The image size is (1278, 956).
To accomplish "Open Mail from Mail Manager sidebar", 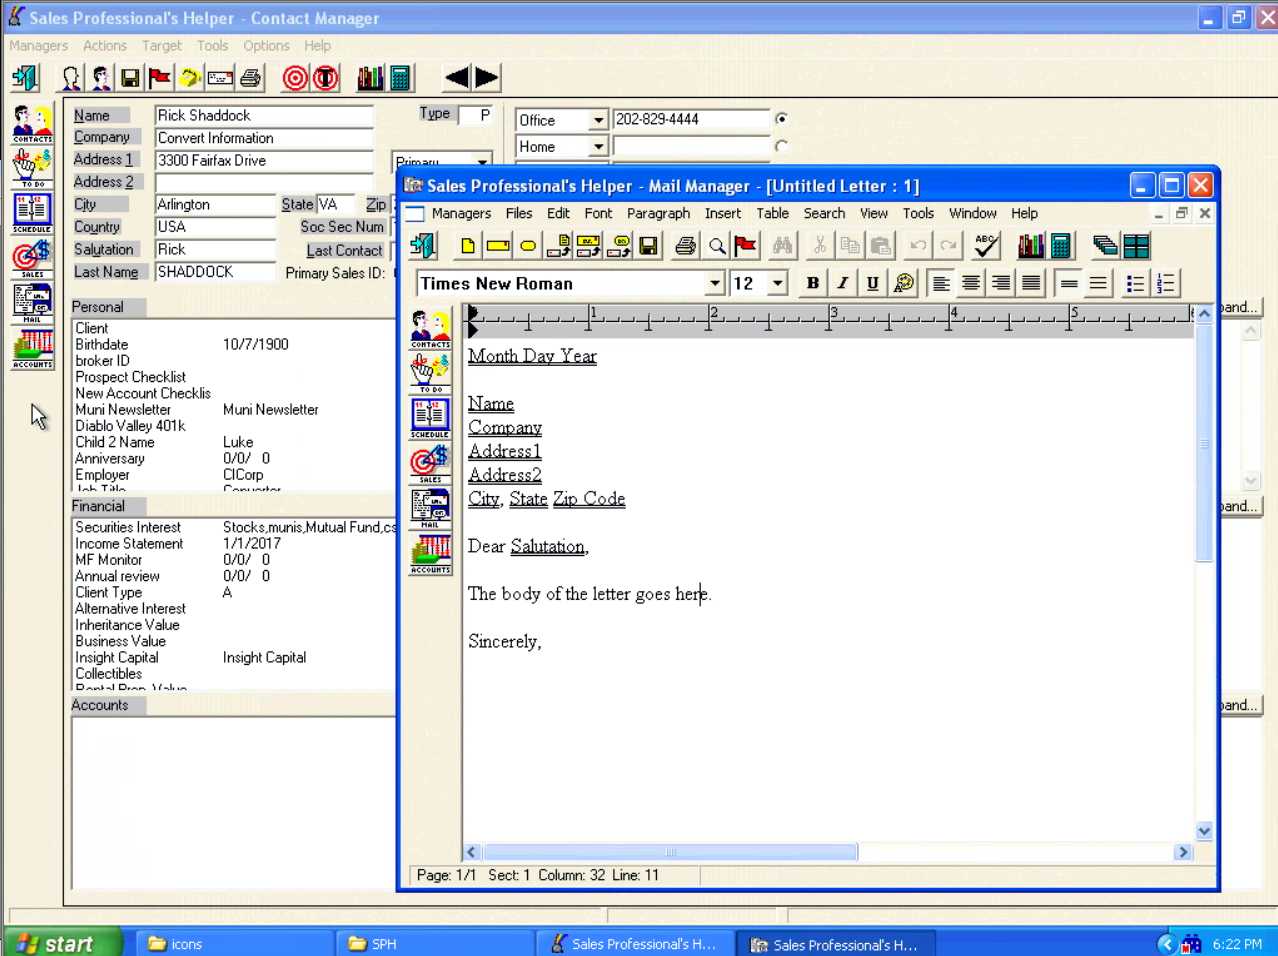I will 430,509.
